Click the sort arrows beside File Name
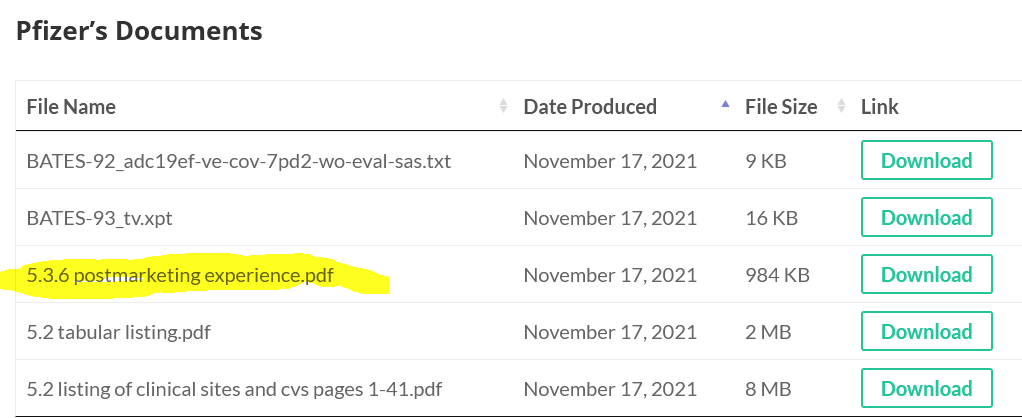The image size is (1022, 418). point(503,106)
